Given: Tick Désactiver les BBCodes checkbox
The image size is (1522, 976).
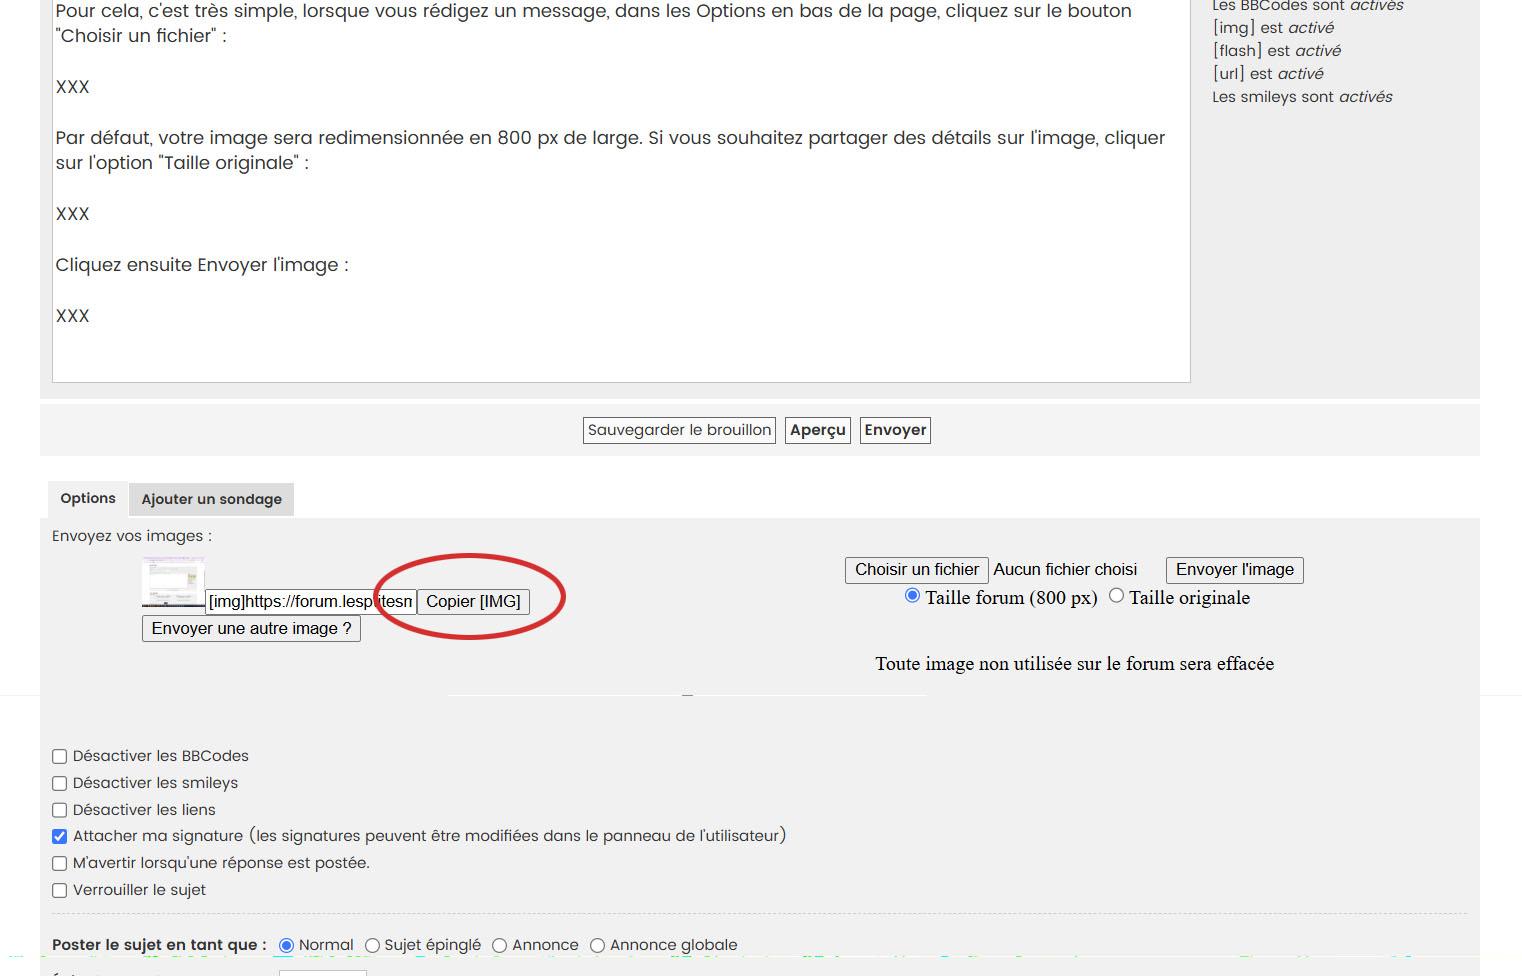Looking at the screenshot, I should tap(60, 757).
